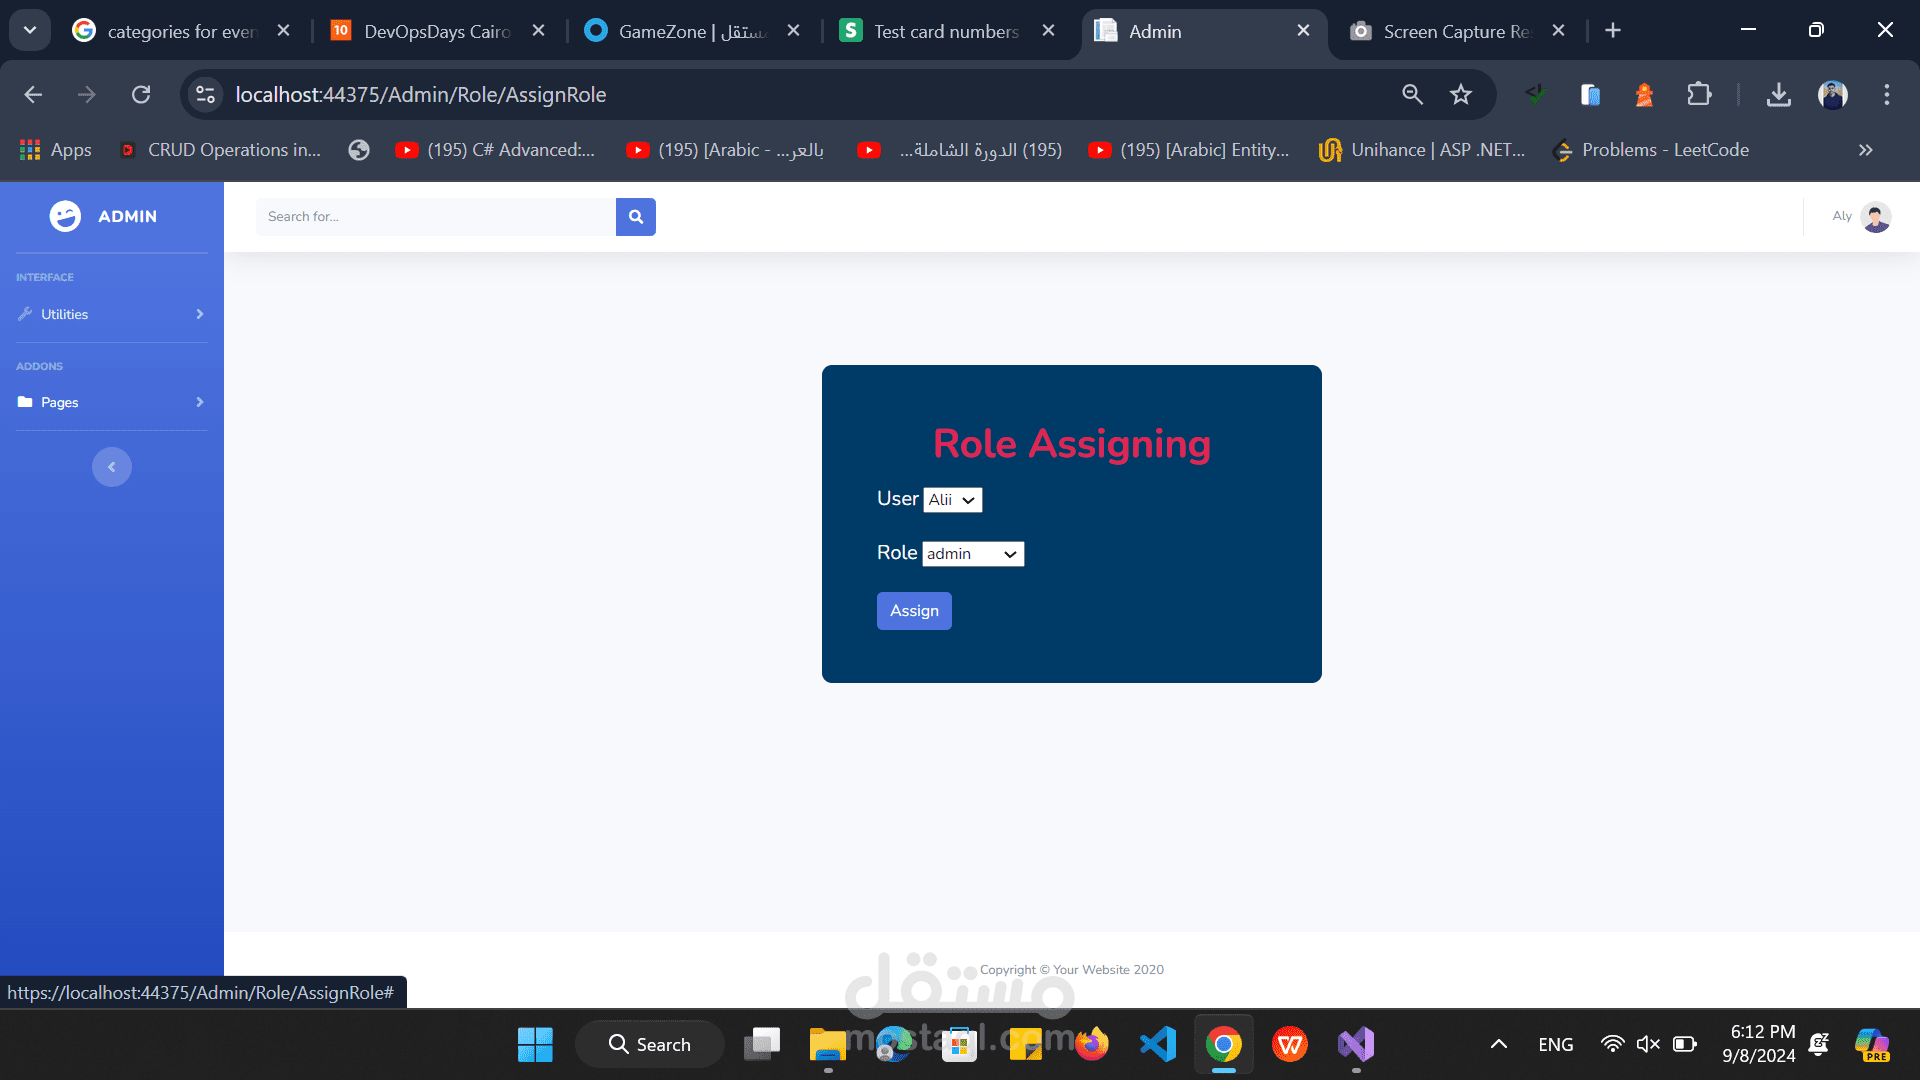
Task: Open Chrome downloads icon
Action: pos(1778,95)
